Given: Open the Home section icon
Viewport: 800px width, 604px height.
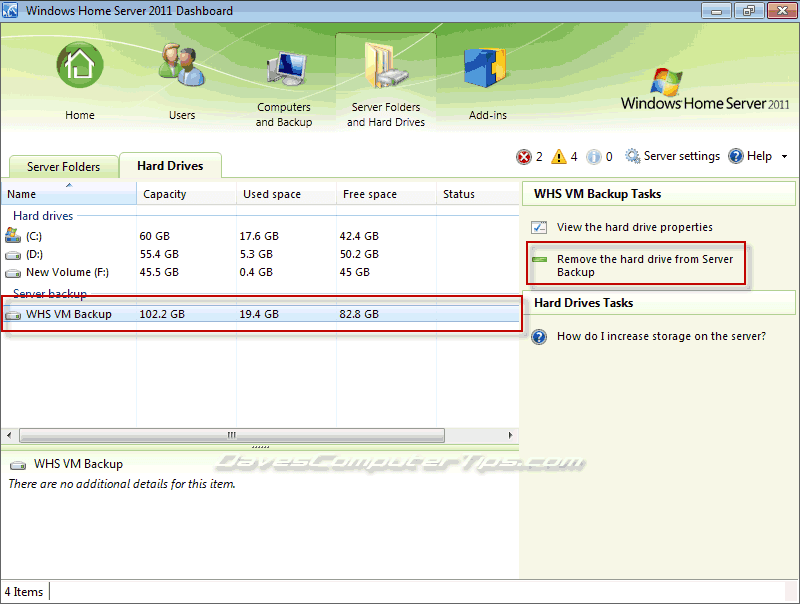Looking at the screenshot, I should pos(80,66).
